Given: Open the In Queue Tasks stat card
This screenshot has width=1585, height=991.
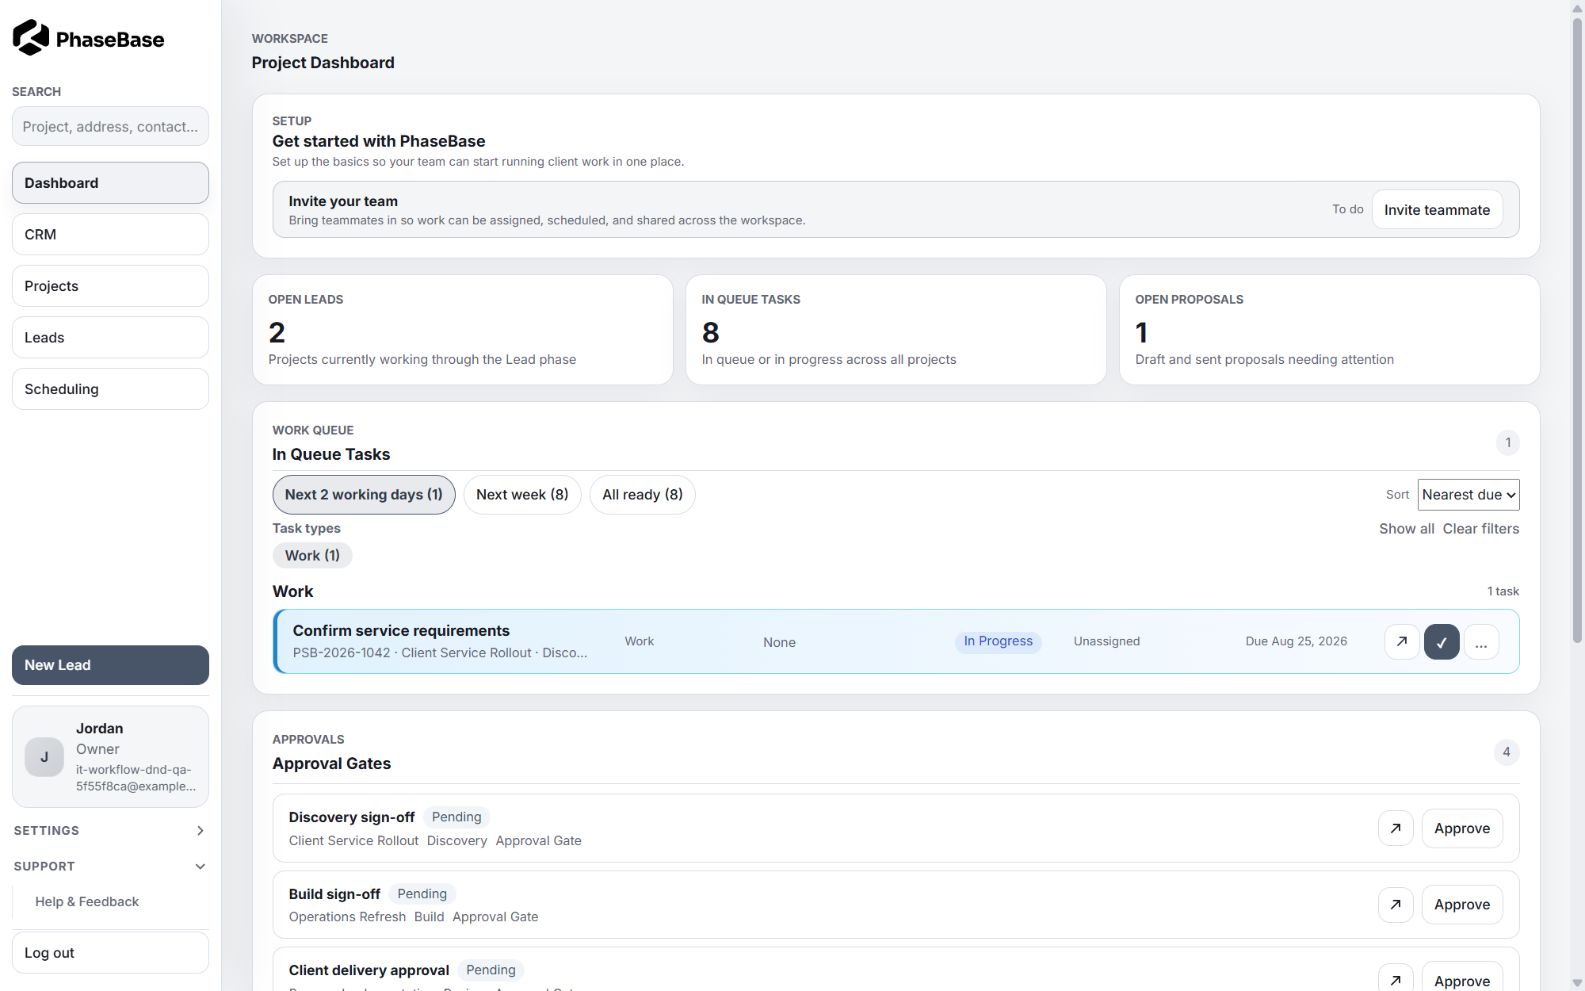Looking at the screenshot, I should coord(896,330).
